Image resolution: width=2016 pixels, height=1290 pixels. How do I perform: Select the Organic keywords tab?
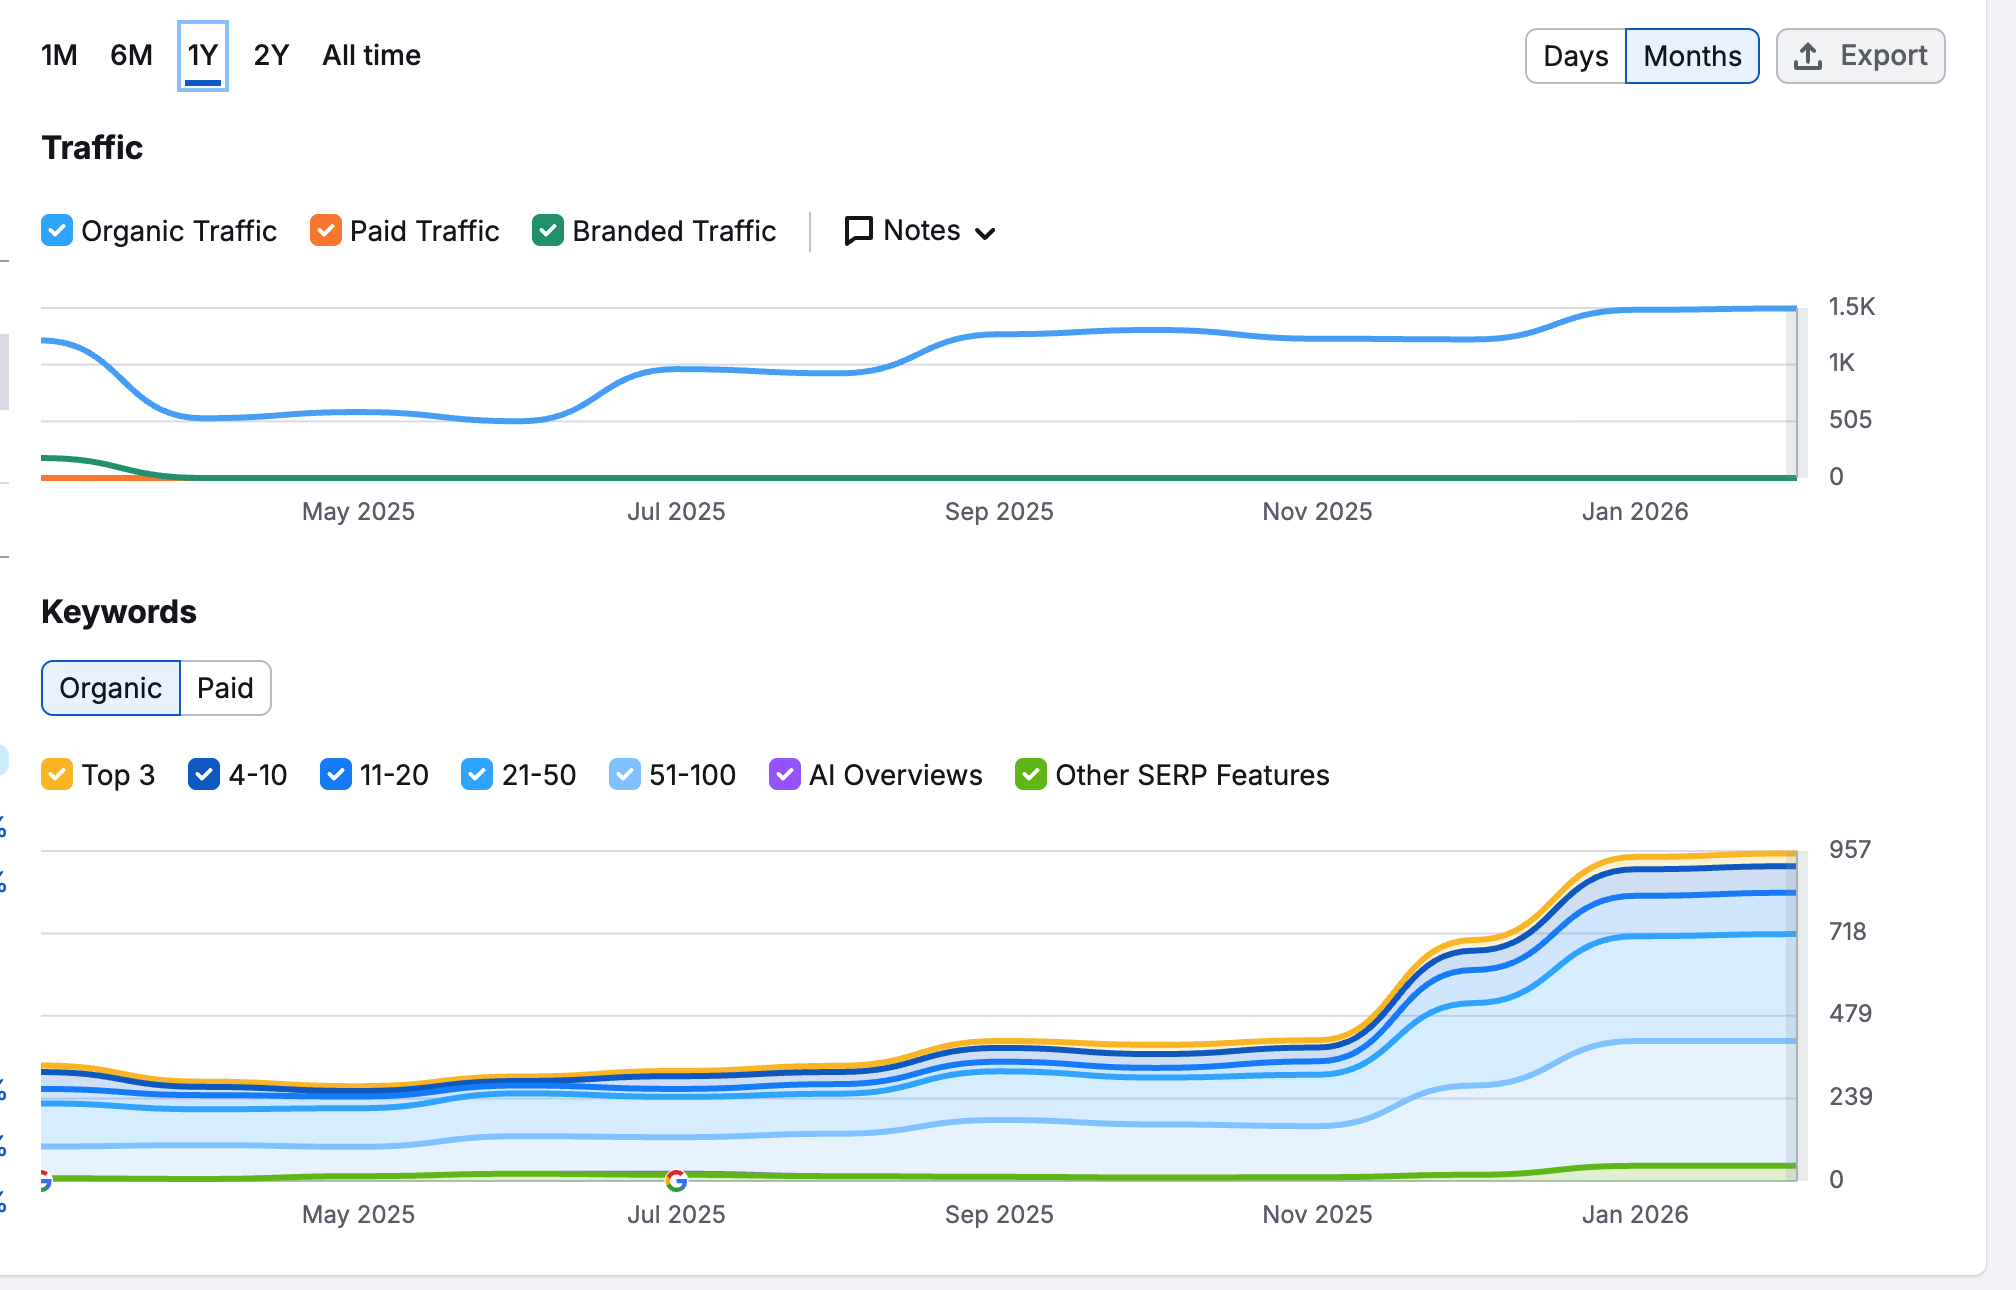pos(111,688)
